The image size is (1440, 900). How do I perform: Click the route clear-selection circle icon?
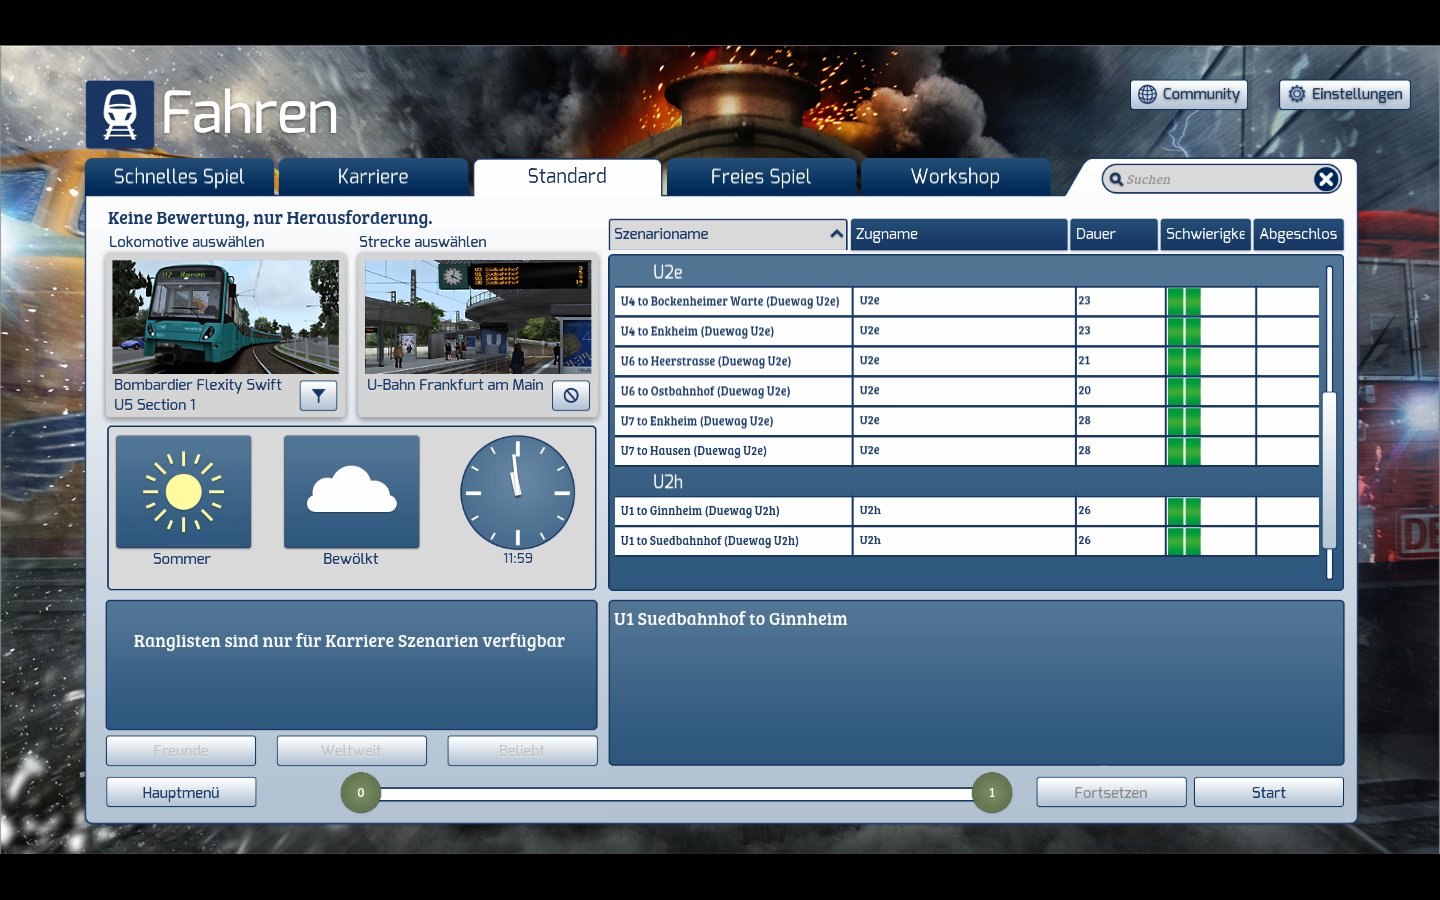pyautogui.click(x=571, y=396)
